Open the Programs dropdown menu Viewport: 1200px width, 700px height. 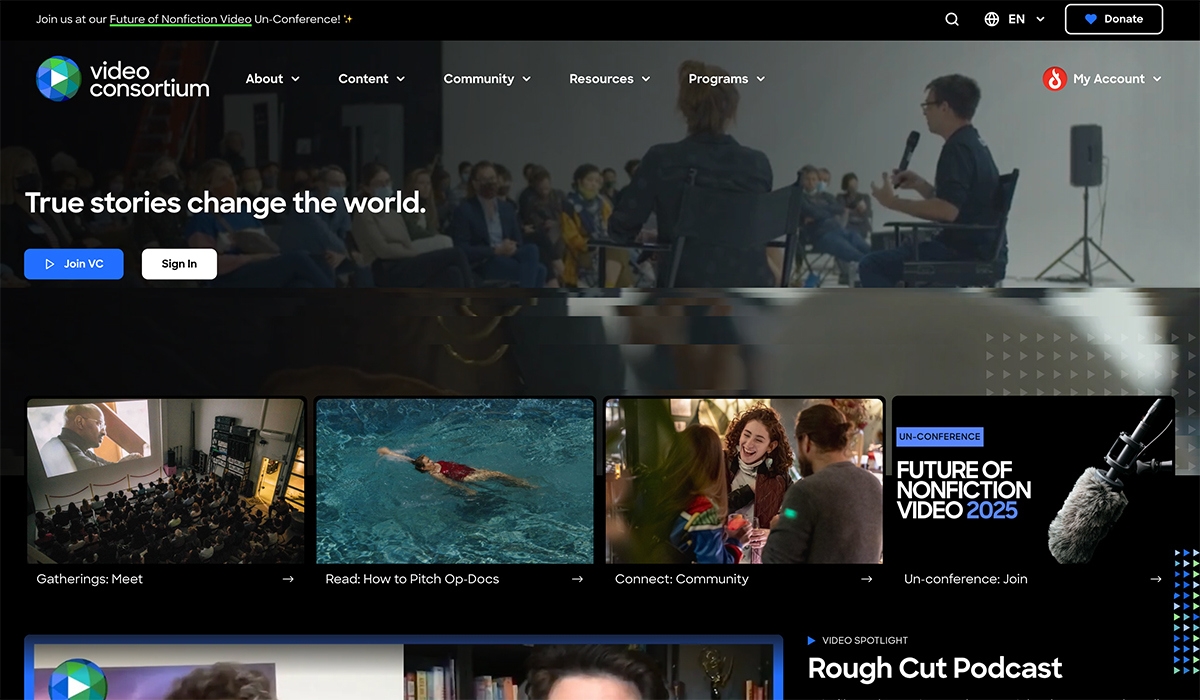pyautogui.click(x=726, y=79)
